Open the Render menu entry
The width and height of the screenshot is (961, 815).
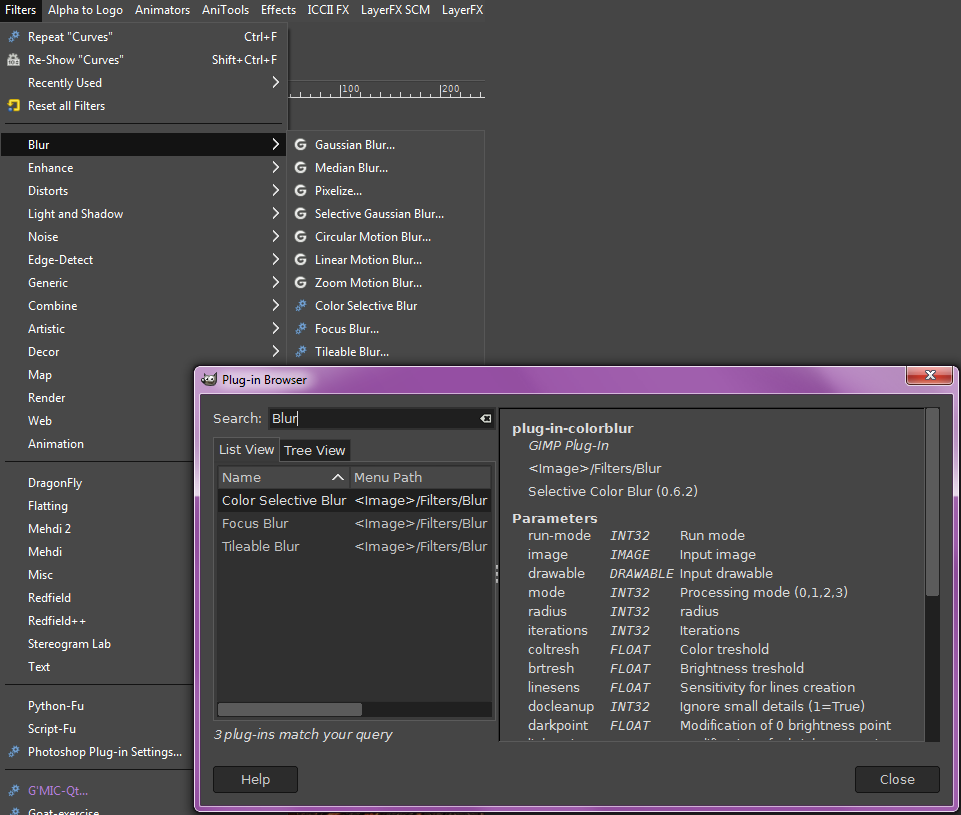point(47,398)
